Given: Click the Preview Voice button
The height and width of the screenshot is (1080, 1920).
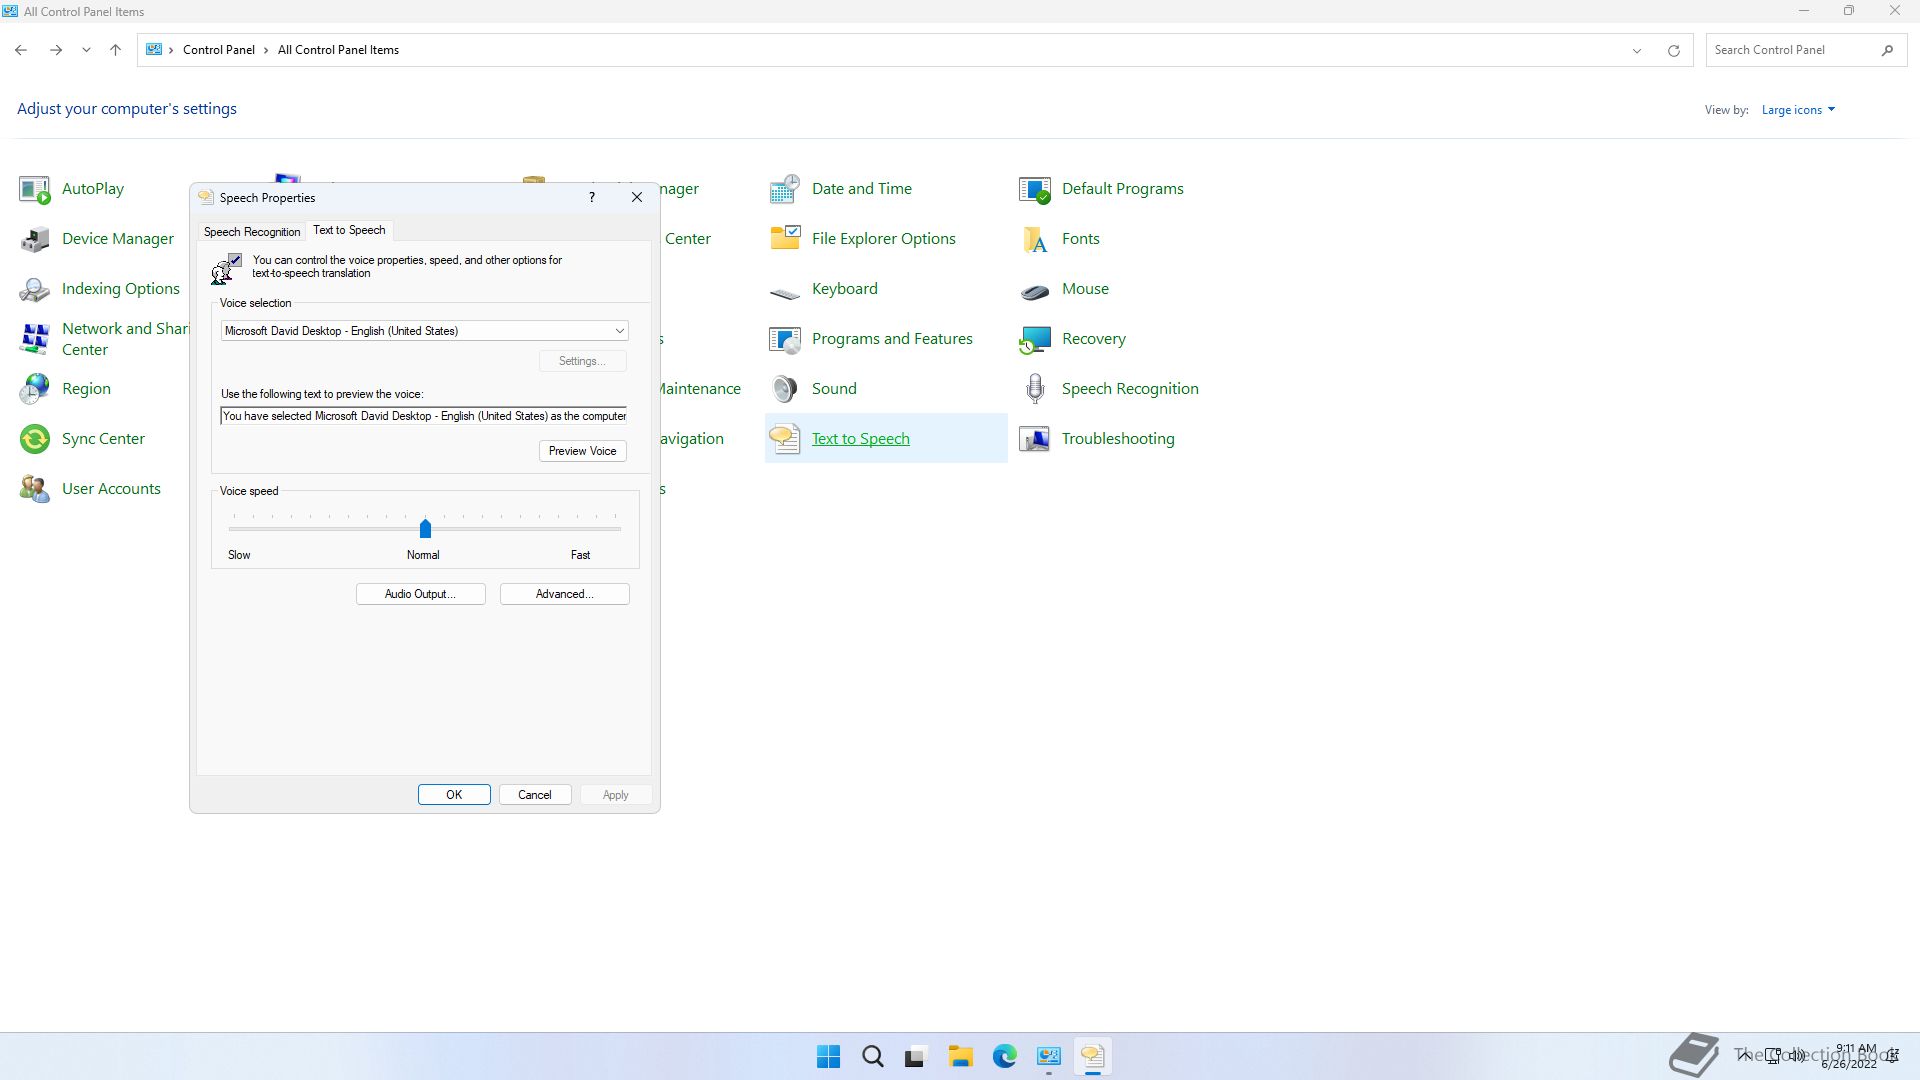Looking at the screenshot, I should 583,451.
